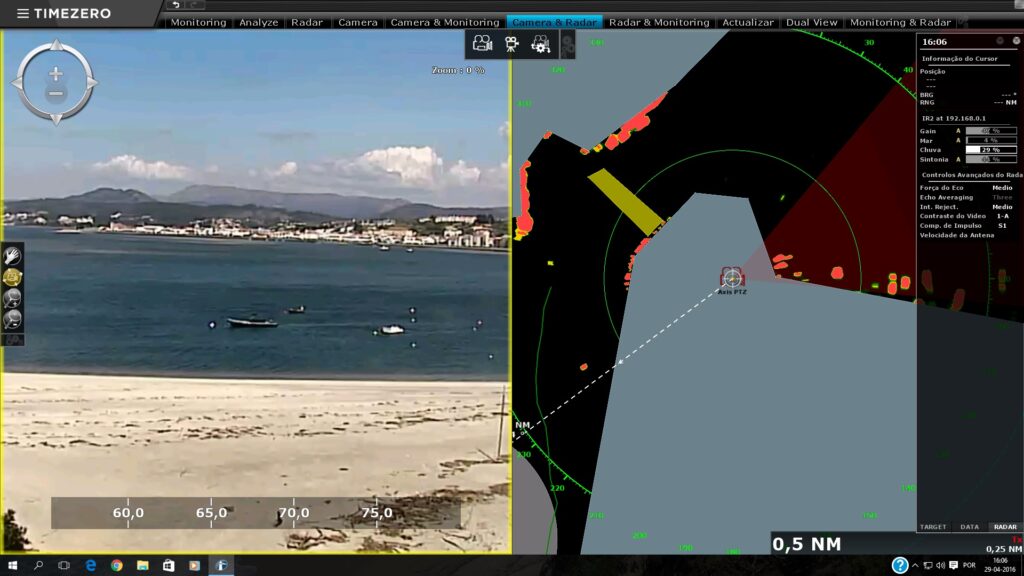The image size is (1024, 576).
Task: Change Comp. de Impulso value S1
Action: click(1002, 225)
